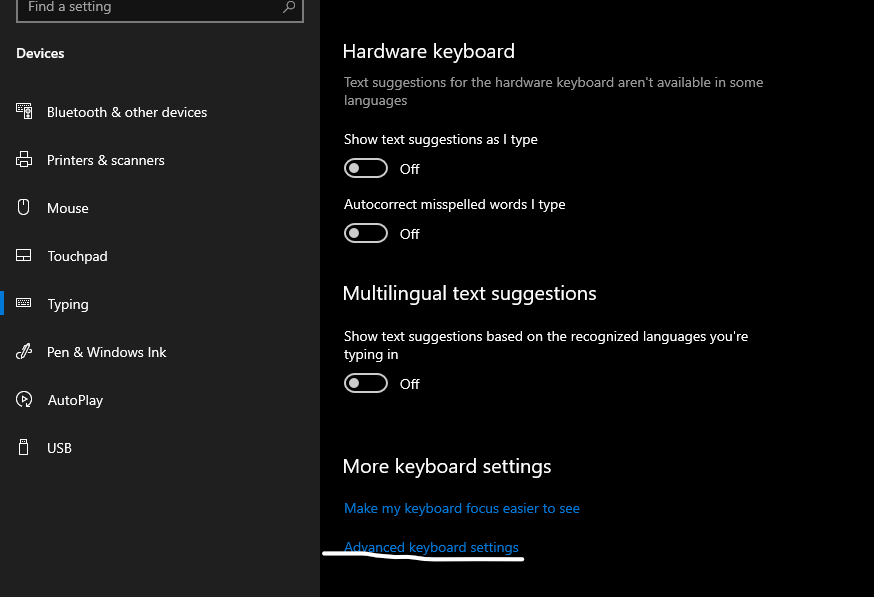Click the Mouse icon in sidebar
874x597 pixels.
(x=23, y=207)
